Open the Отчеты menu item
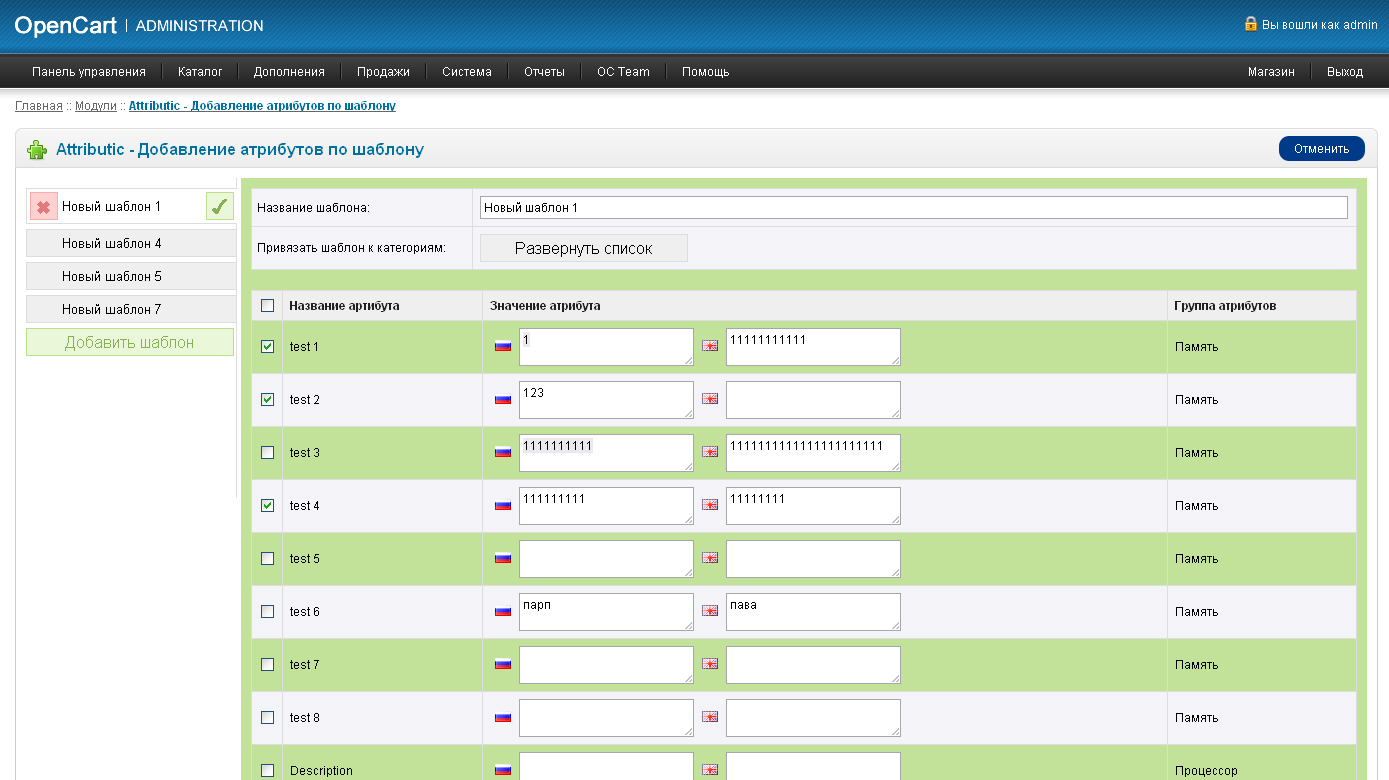Image resolution: width=1389 pixels, height=780 pixels. click(544, 72)
